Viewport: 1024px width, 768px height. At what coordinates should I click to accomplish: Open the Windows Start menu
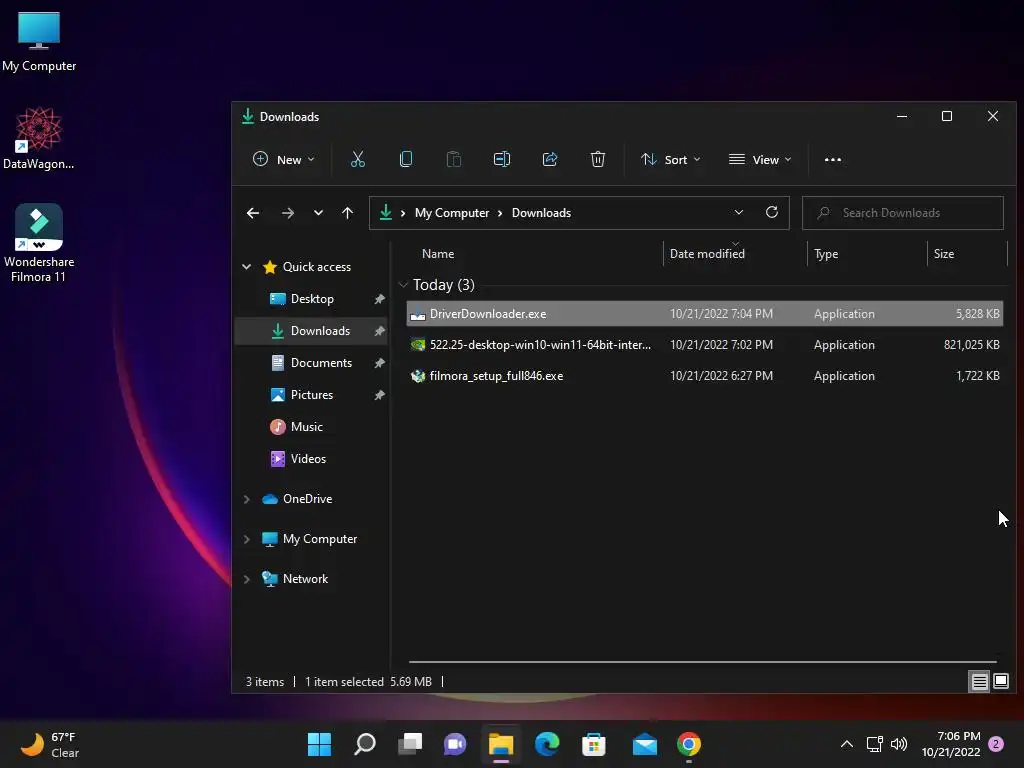(319, 744)
